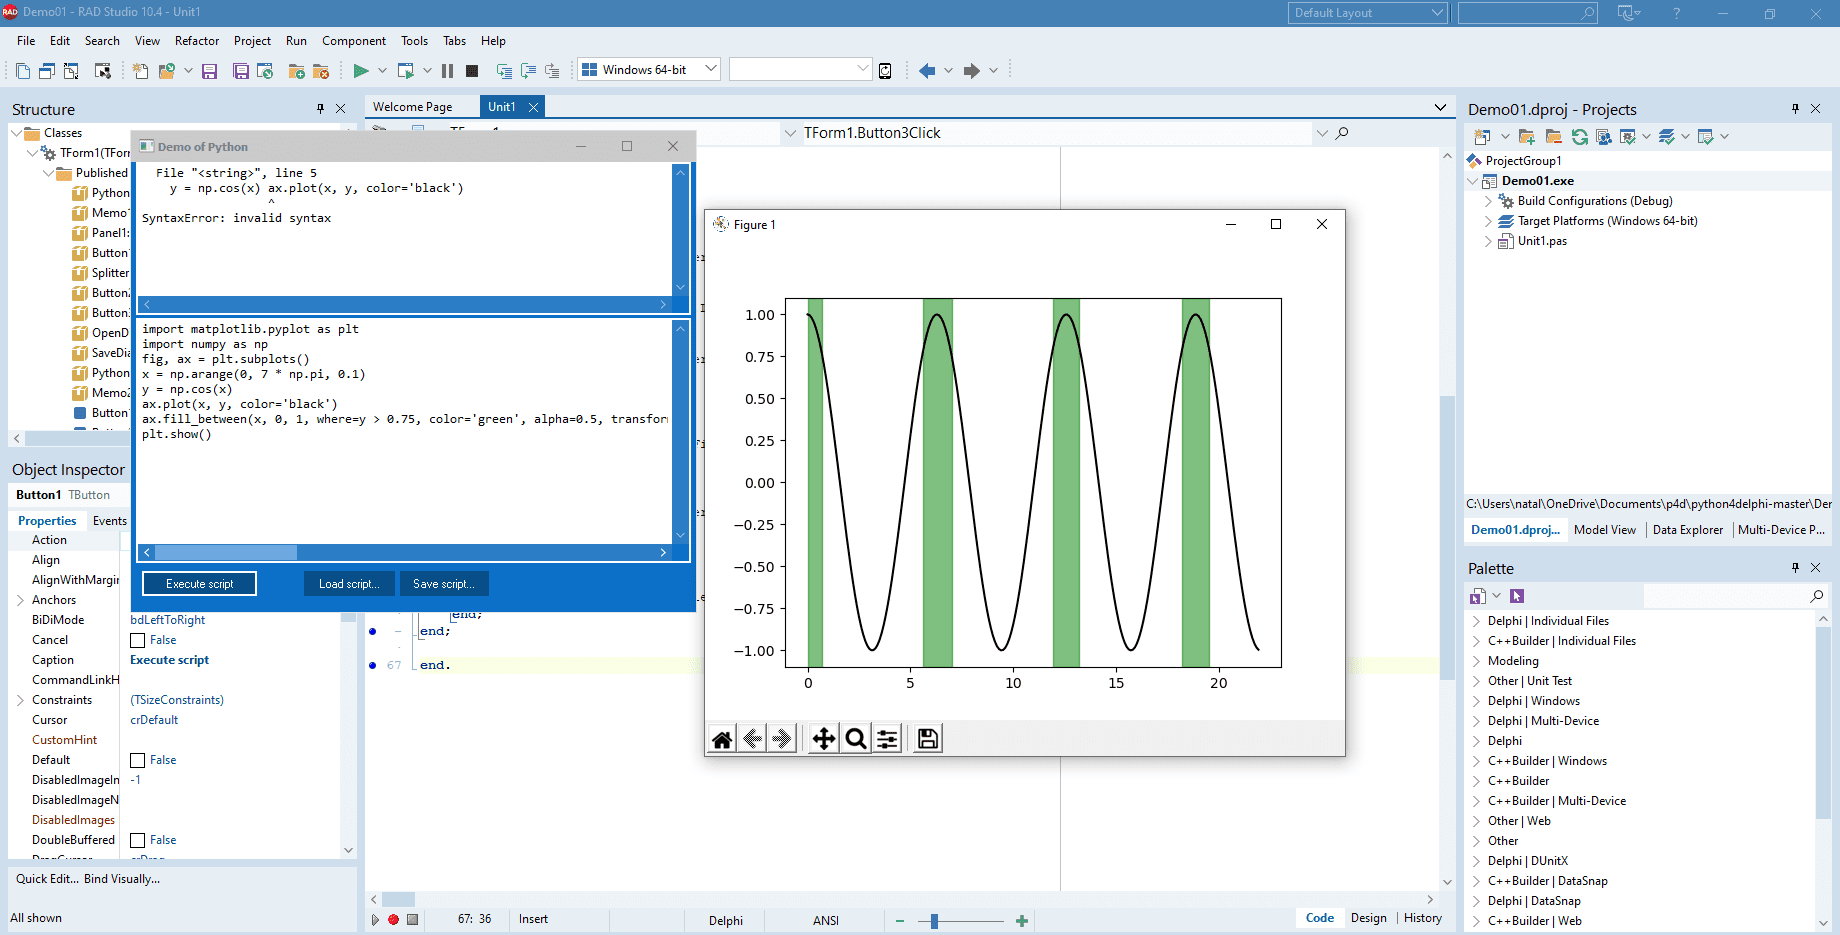This screenshot has width=1840, height=935.
Task: Open the Windows 64-bit target platform dropdown
Action: pyautogui.click(x=712, y=69)
